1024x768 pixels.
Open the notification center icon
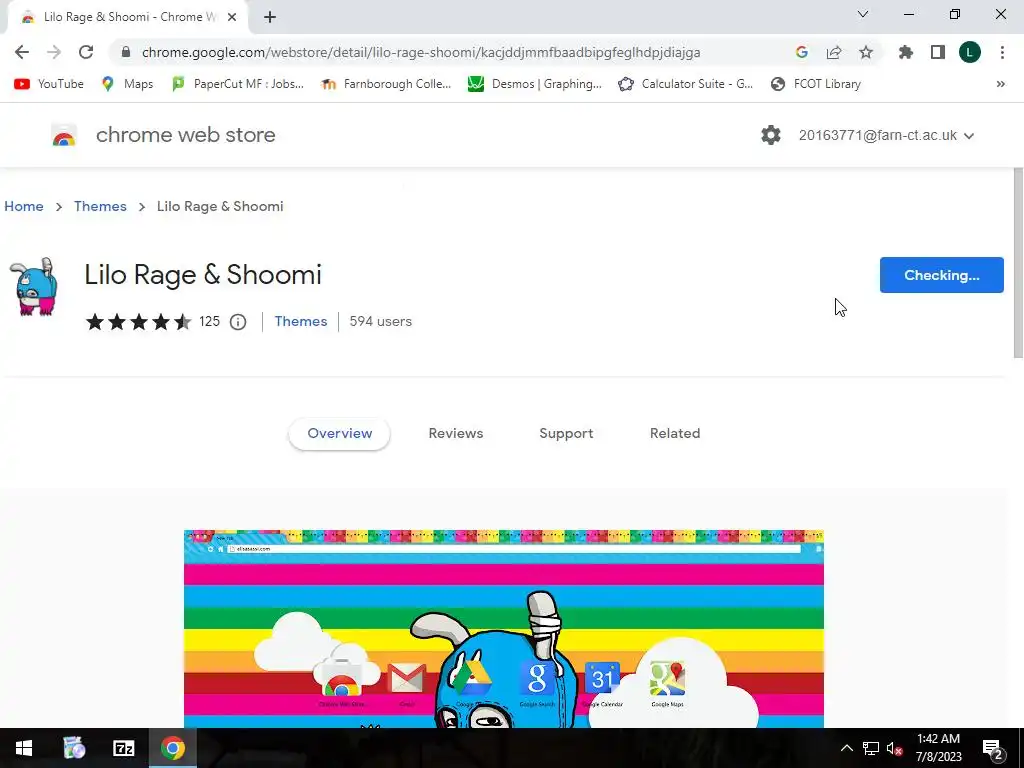[x=993, y=749]
